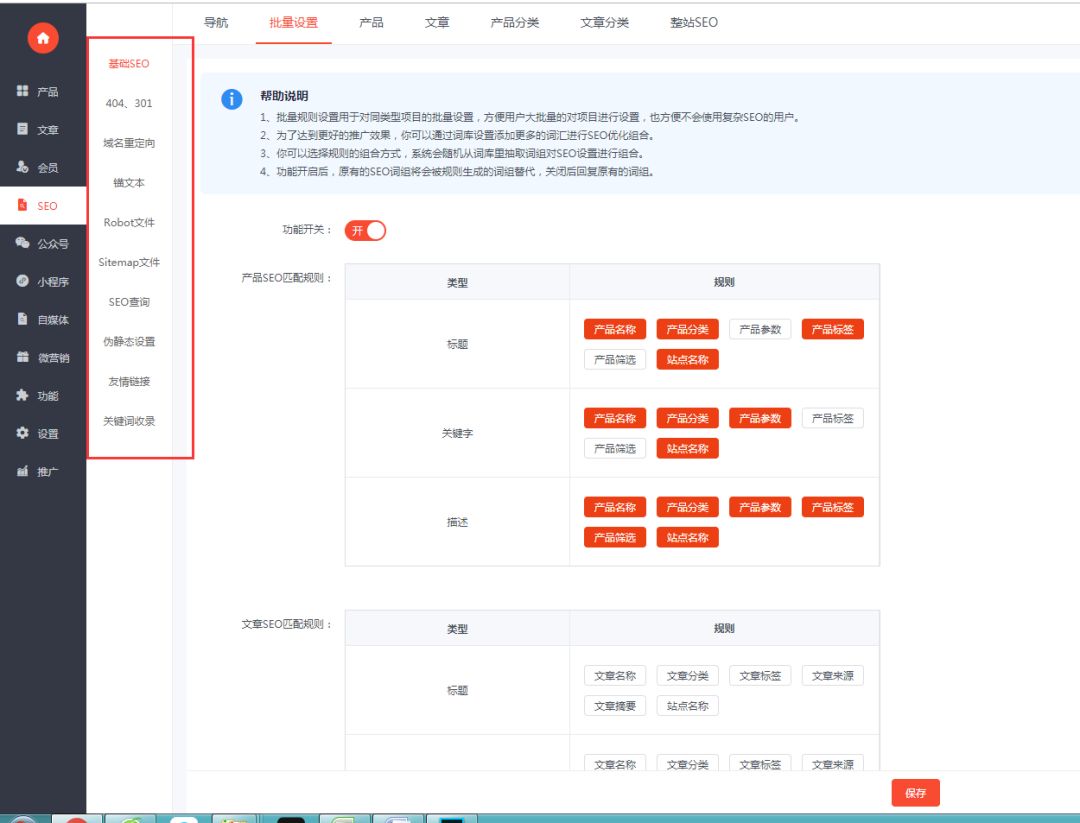Deselect the 产品标签 tag in title rules
The width and height of the screenshot is (1080, 823).
(x=833, y=328)
